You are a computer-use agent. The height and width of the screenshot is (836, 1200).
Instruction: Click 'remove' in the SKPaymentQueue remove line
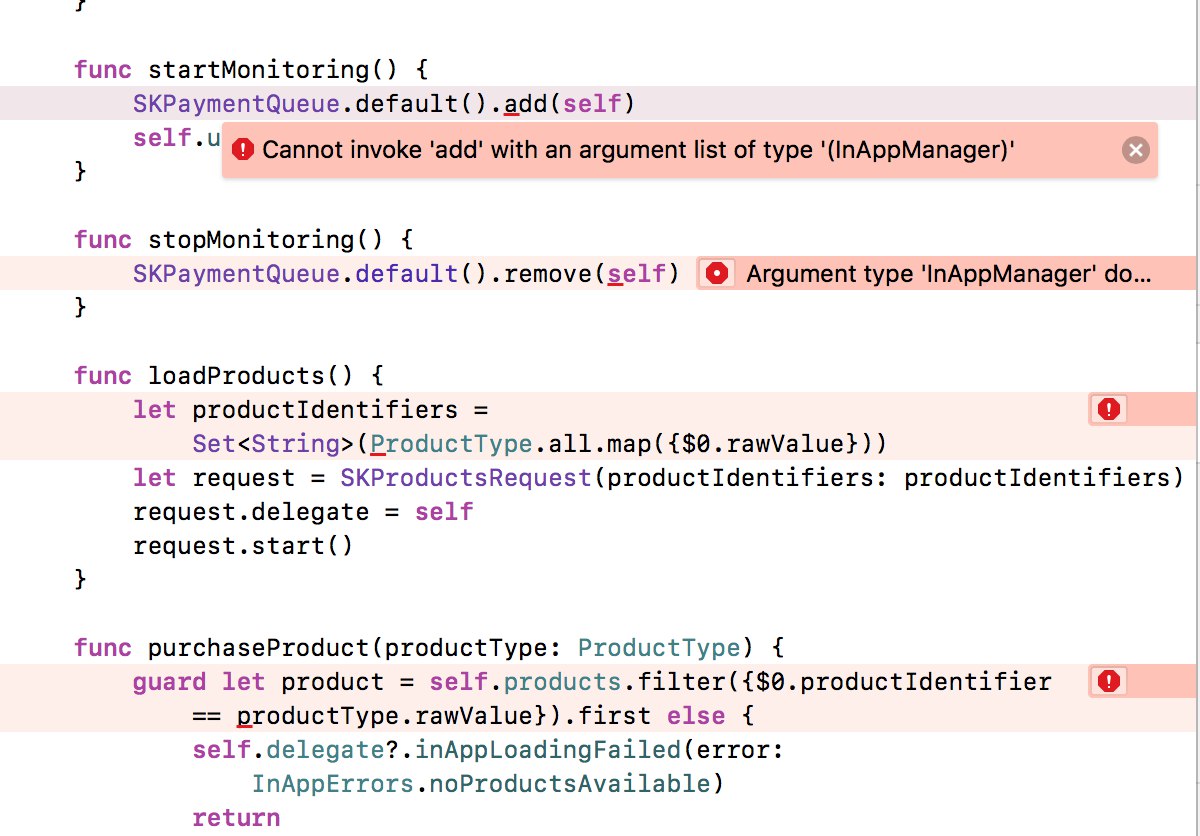coord(549,274)
